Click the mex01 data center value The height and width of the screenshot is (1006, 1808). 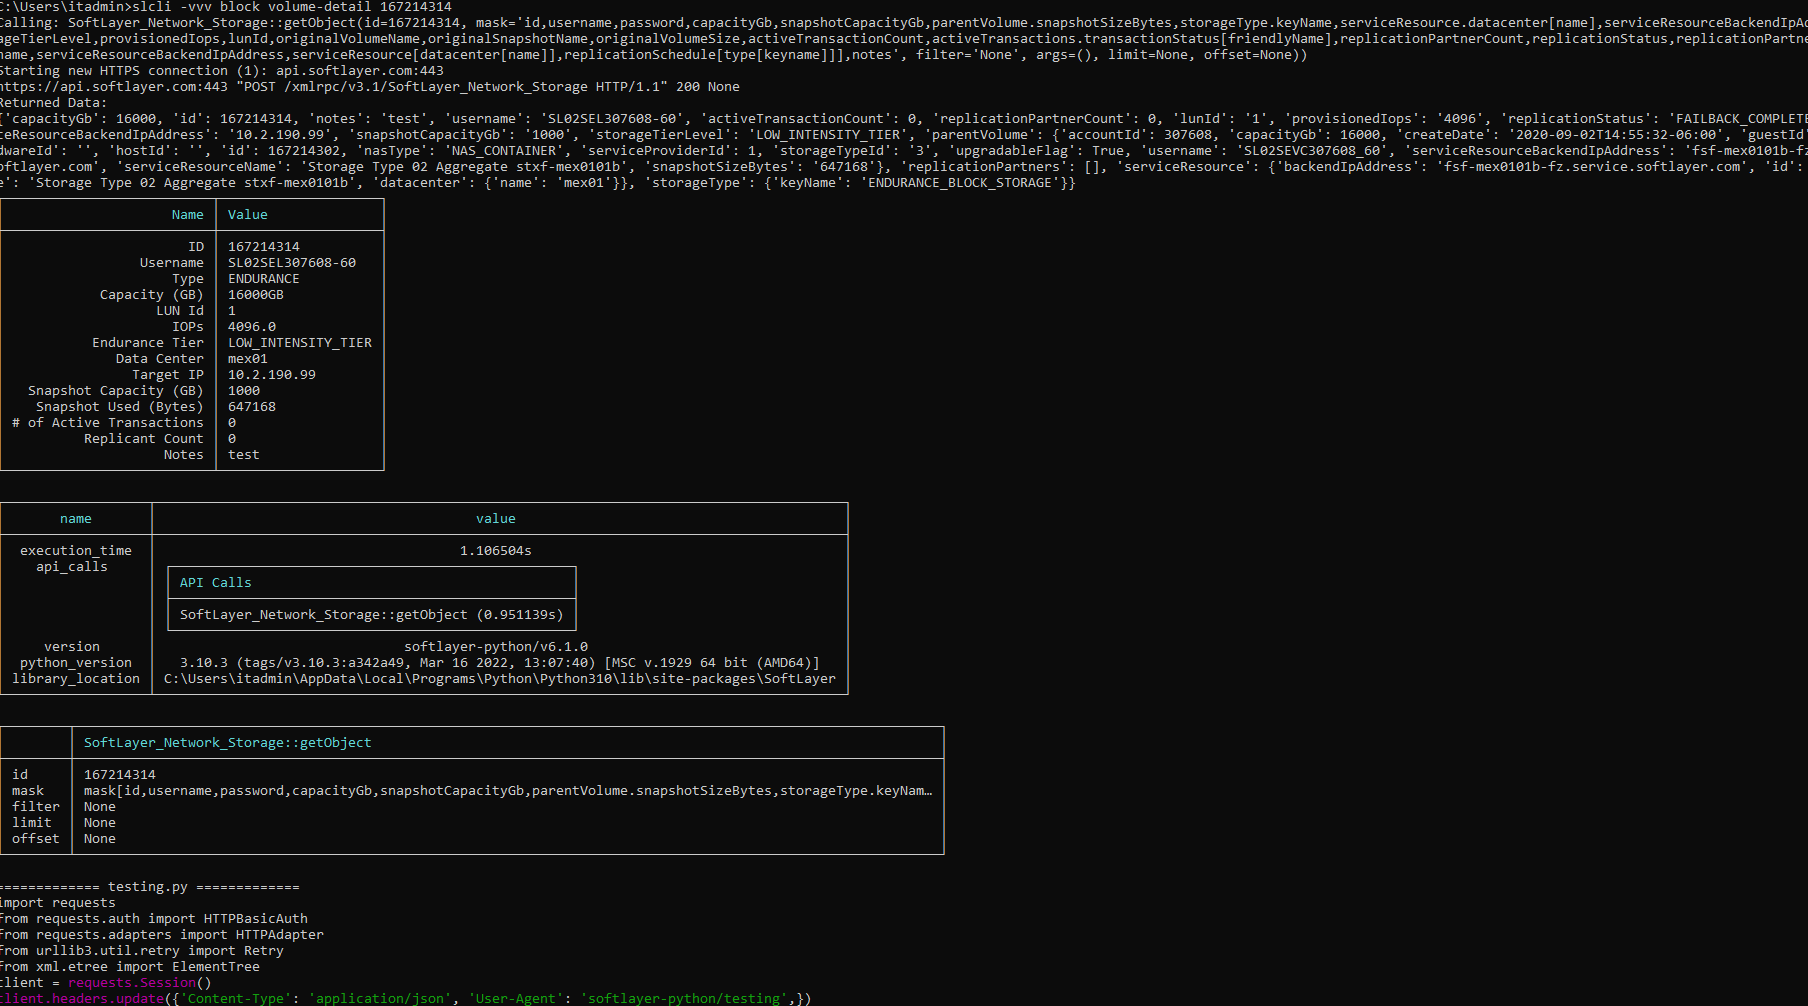(x=248, y=359)
